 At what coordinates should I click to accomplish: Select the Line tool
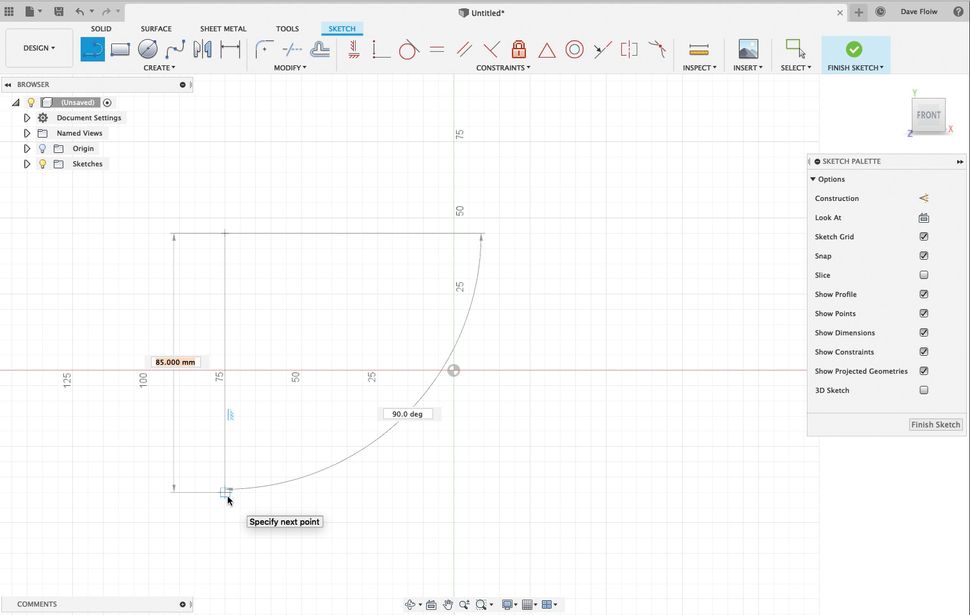pos(93,49)
